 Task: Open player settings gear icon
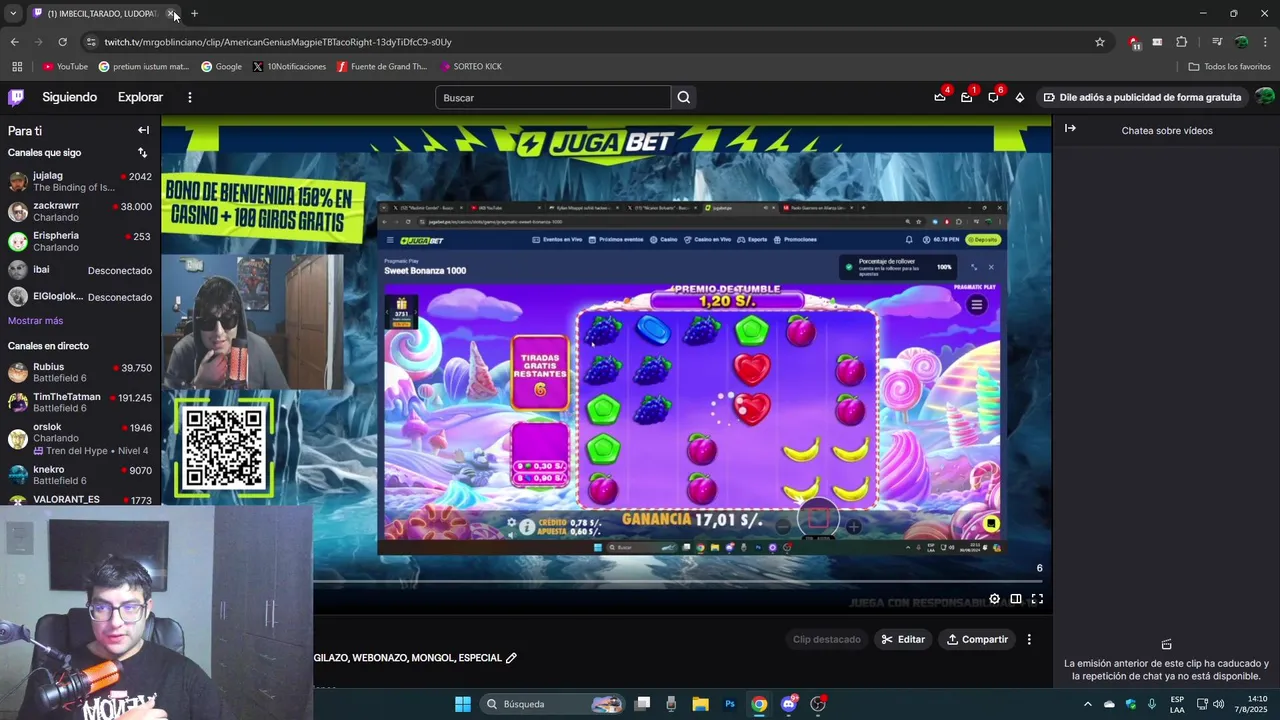[994, 599]
